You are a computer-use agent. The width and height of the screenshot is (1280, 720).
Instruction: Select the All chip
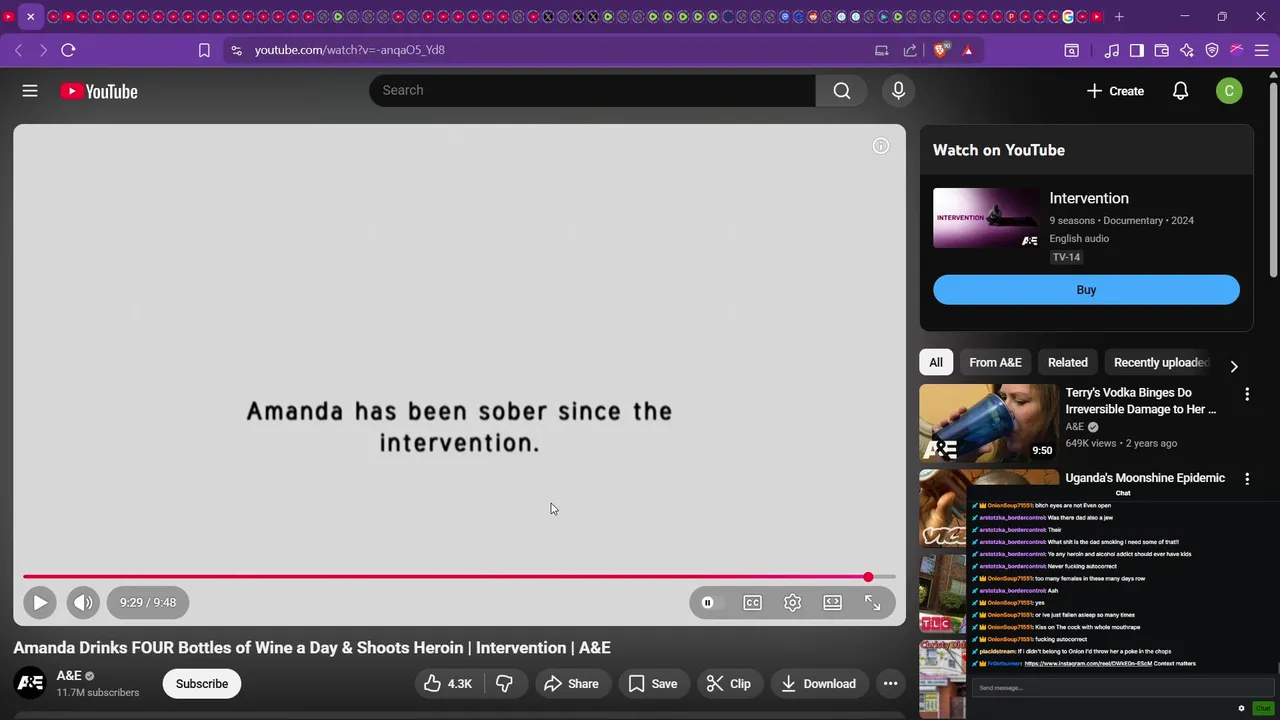click(936, 363)
